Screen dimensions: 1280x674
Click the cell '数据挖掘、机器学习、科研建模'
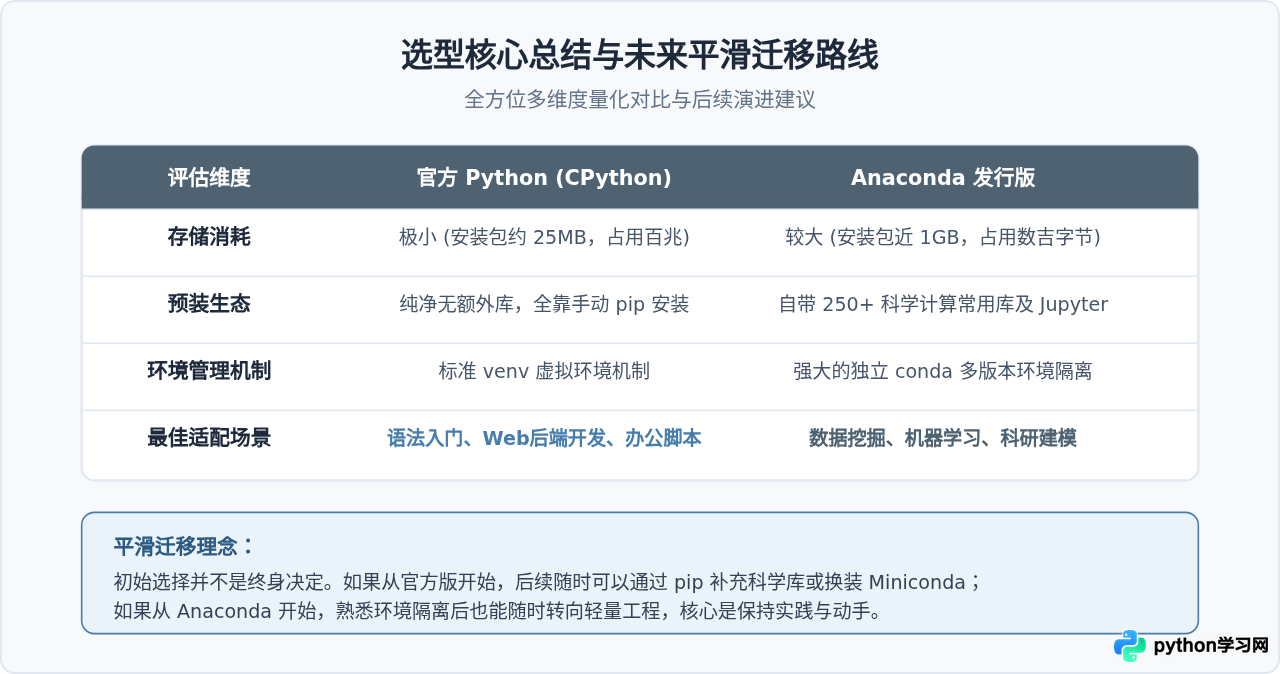[x=943, y=438]
